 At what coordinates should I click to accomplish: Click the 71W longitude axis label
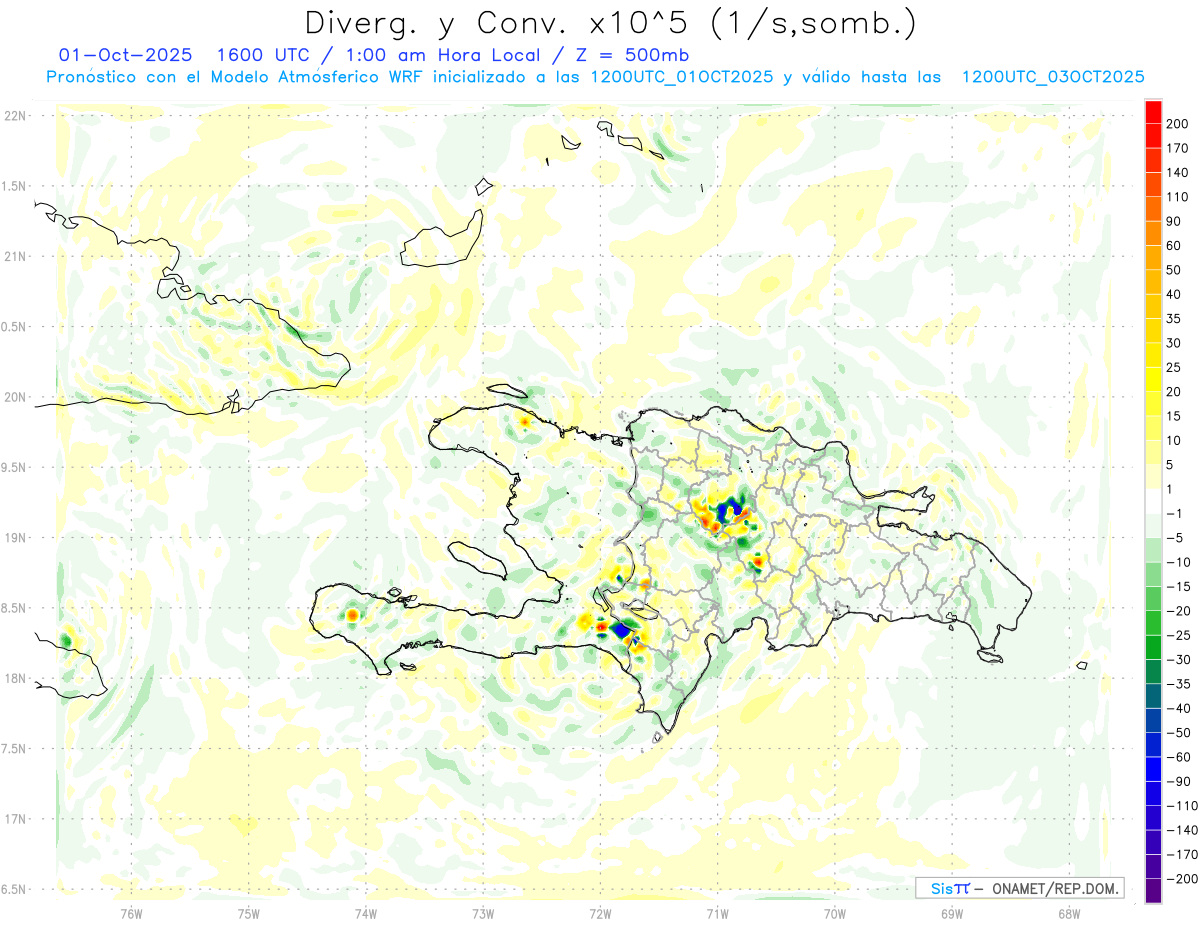click(x=717, y=912)
